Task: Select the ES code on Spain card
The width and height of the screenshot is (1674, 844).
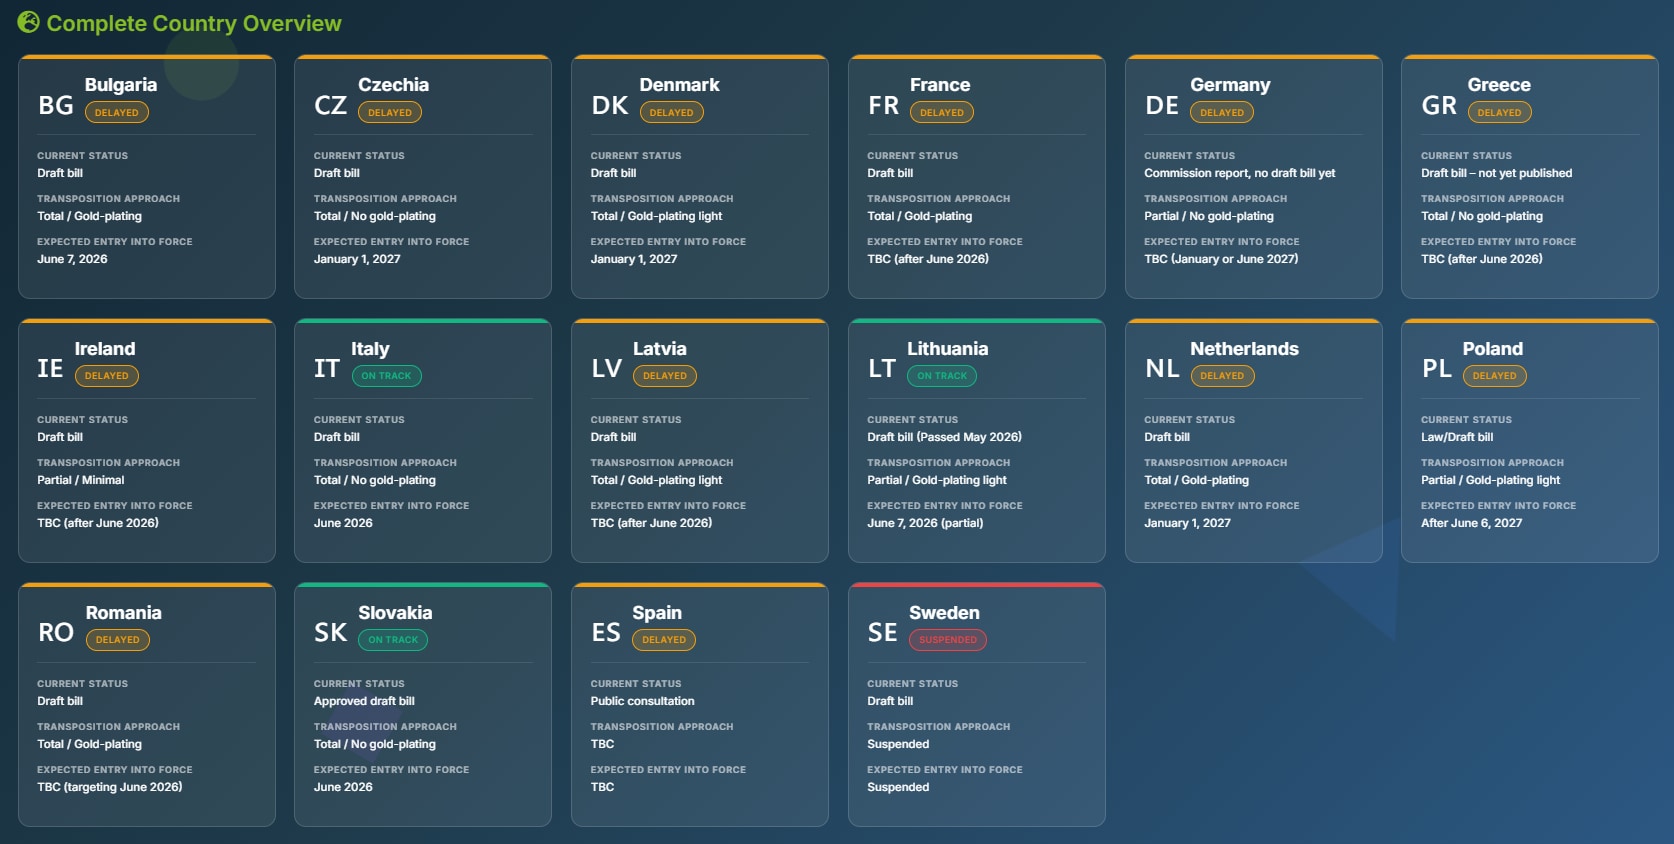Action: 606,633
